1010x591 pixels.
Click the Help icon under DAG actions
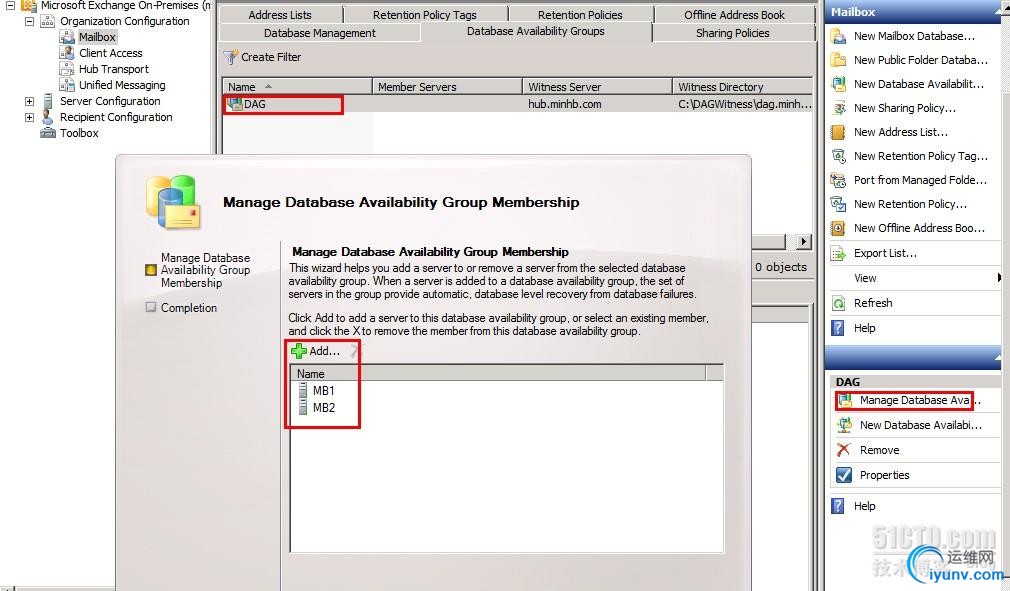click(x=838, y=506)
